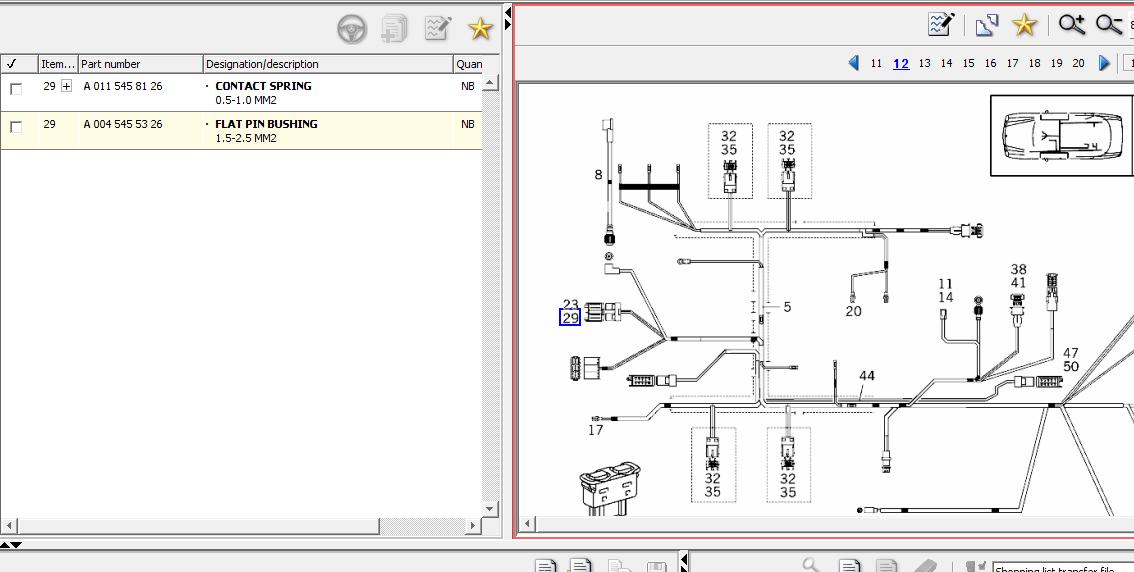Zoom out of the wiring diagram
Screen dimensions: 1134x572
pyautogui.click(x=1108, y=24)
